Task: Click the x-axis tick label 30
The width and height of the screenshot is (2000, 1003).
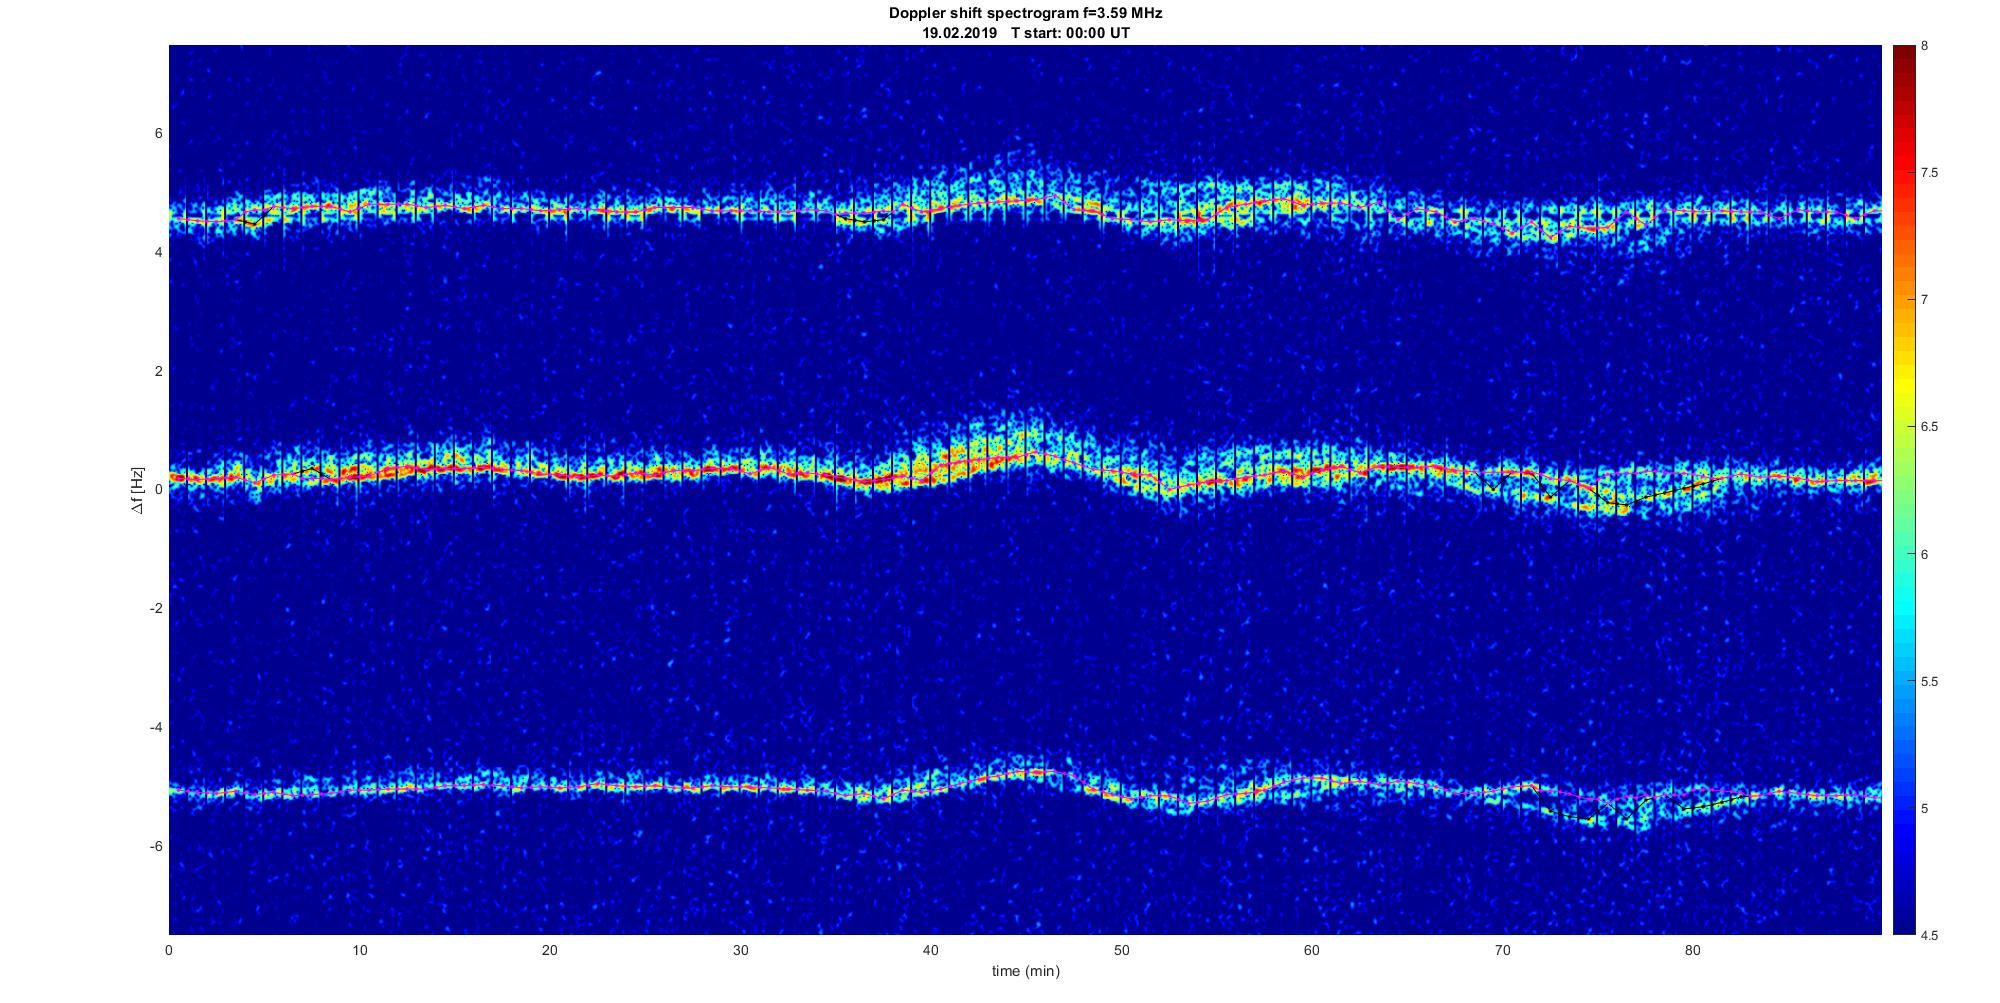Action: [x=740, y=951]
